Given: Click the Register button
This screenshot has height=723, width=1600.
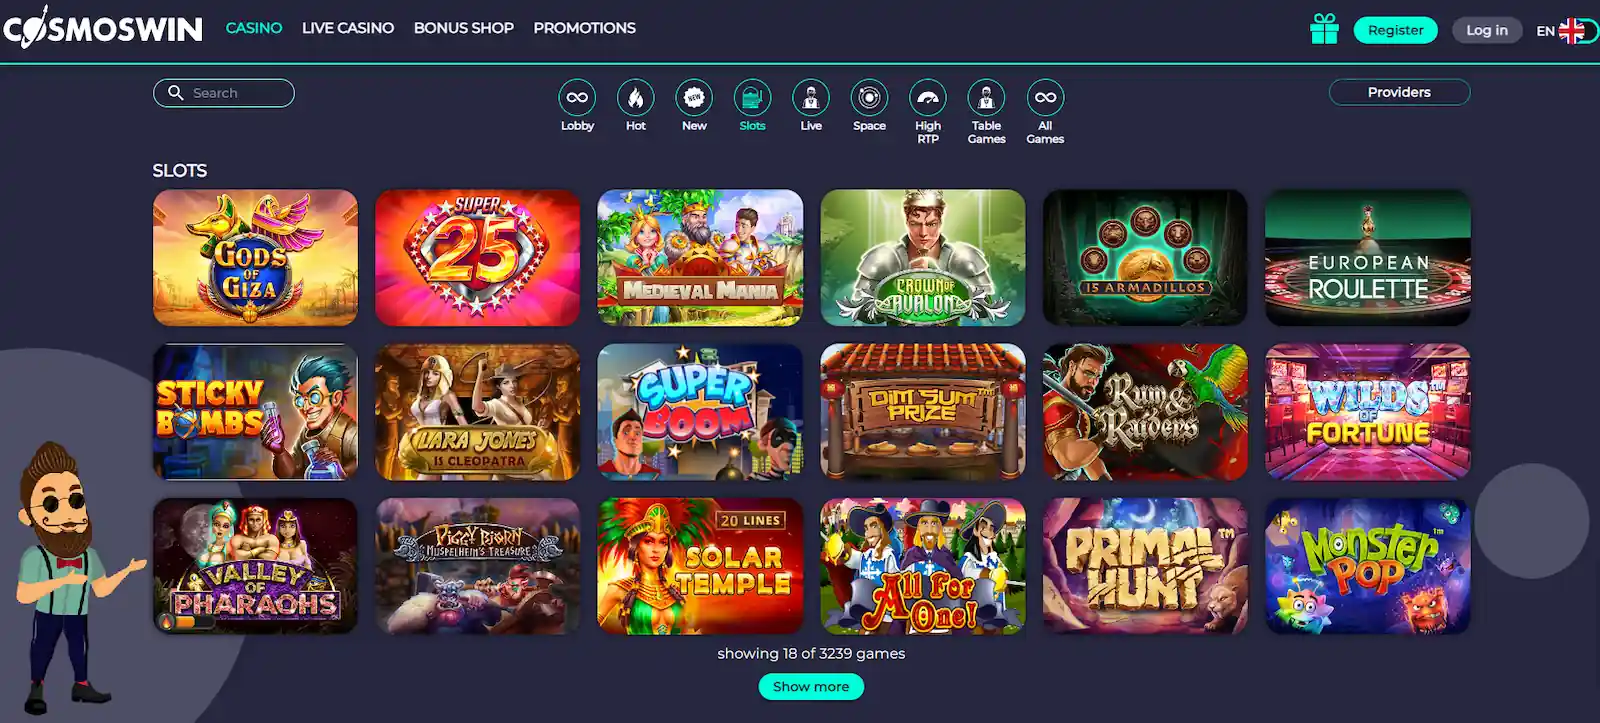Looking at the screenshot, I should [x=1395, y=30].
